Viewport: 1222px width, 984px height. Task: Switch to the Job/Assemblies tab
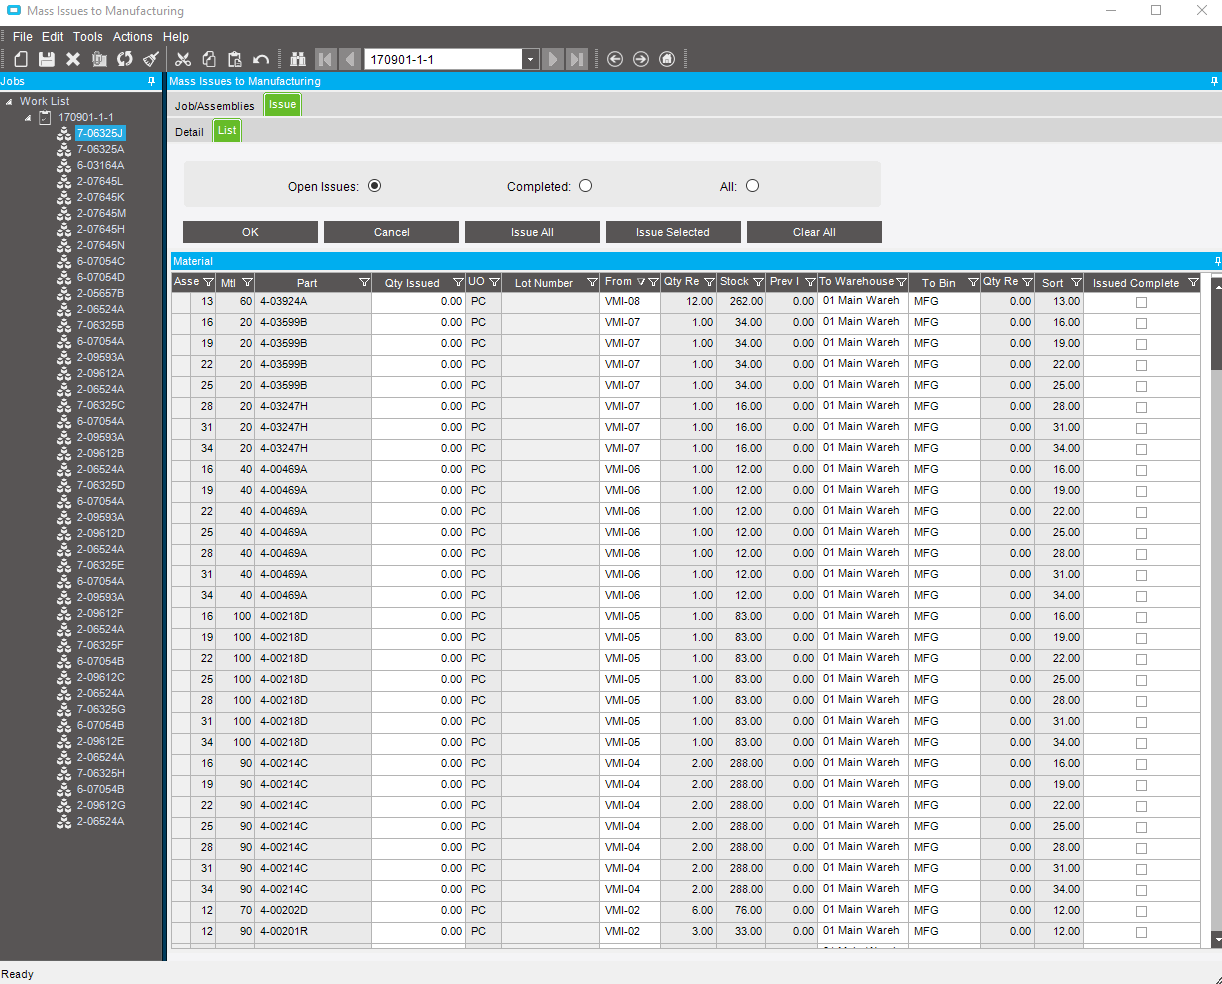click(x=214, y=105)
